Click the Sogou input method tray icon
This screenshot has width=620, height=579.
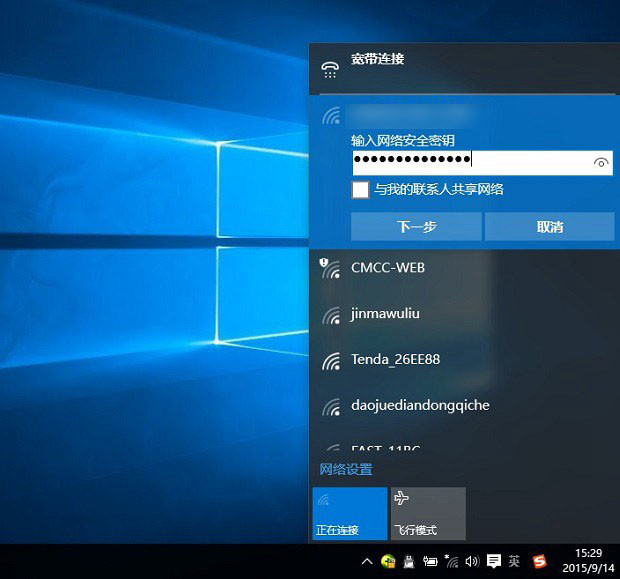click(x=540, y=561)
